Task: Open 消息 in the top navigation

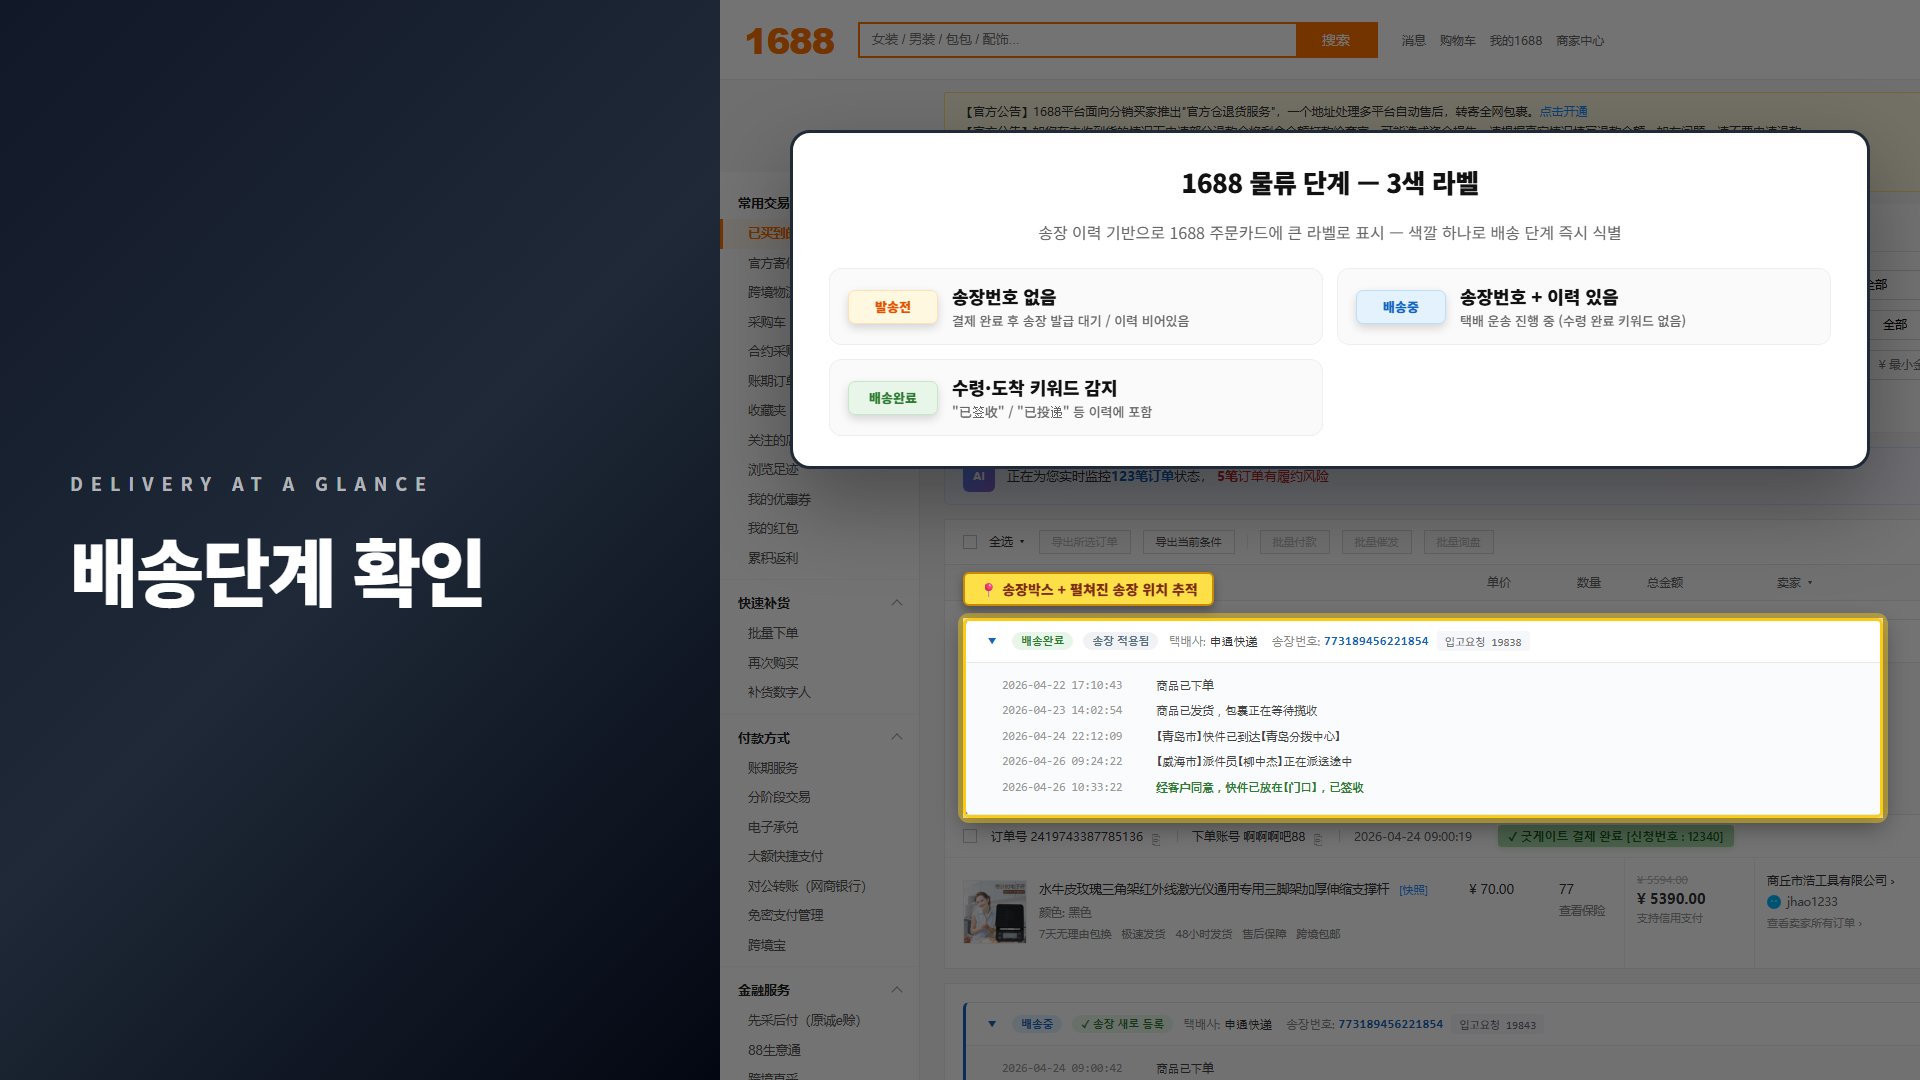Action: (x=1413, y=41)
